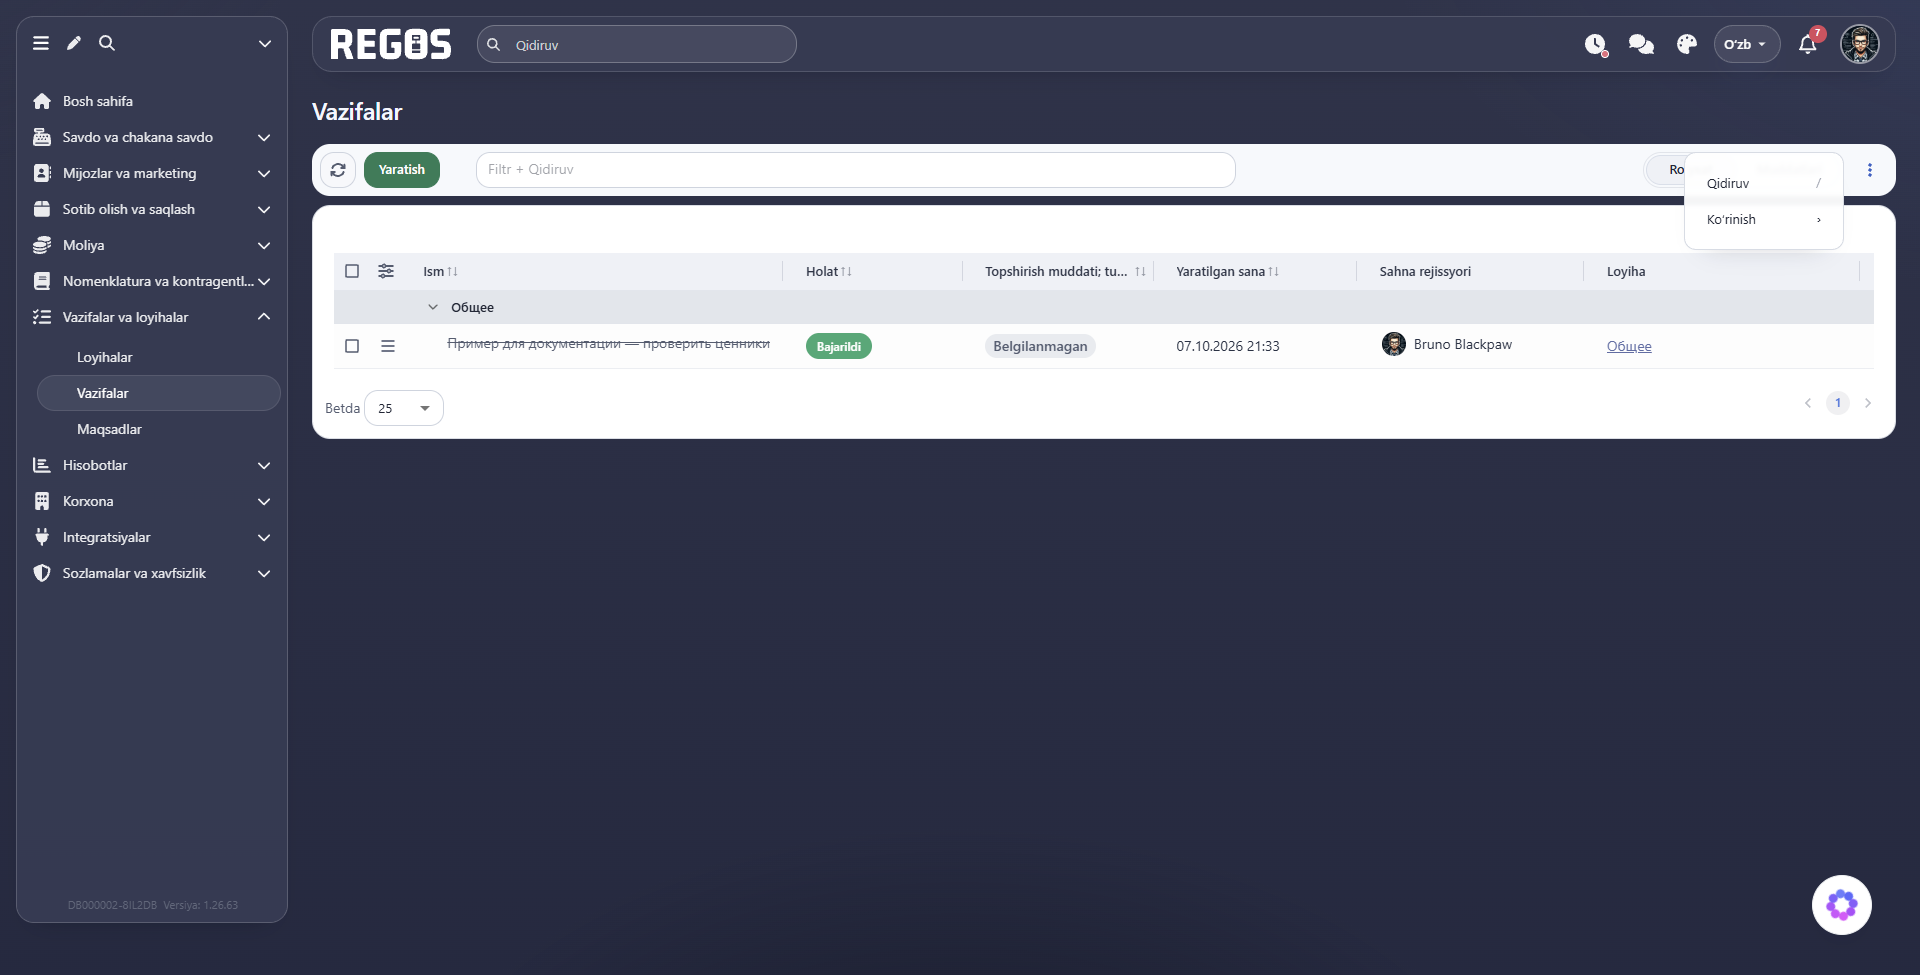Viewport: 1920px width, 975px height.
Task: Click the Filtr + Qidiruv input field
Action: coord(856,170)
